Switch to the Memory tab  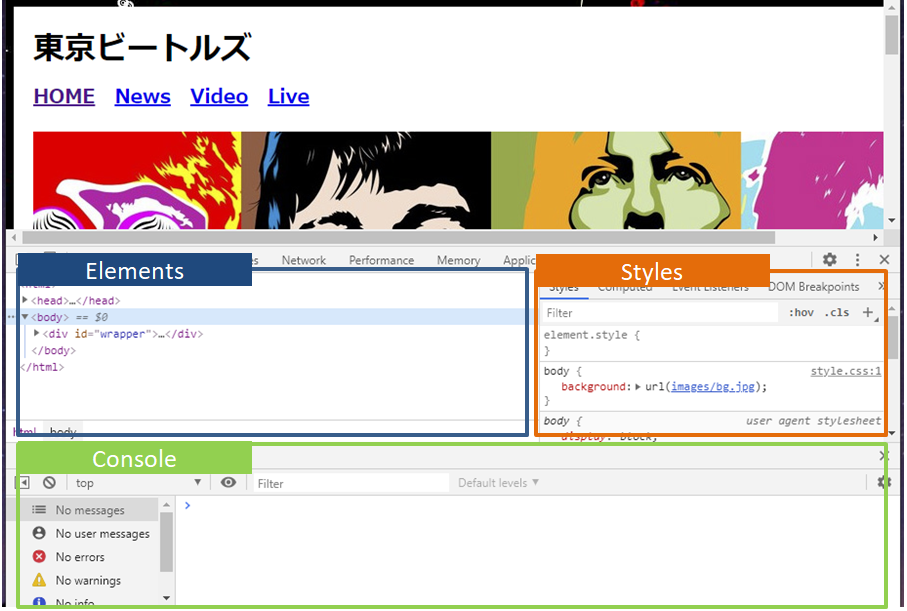pyautogui.click(x=458, y=260)
